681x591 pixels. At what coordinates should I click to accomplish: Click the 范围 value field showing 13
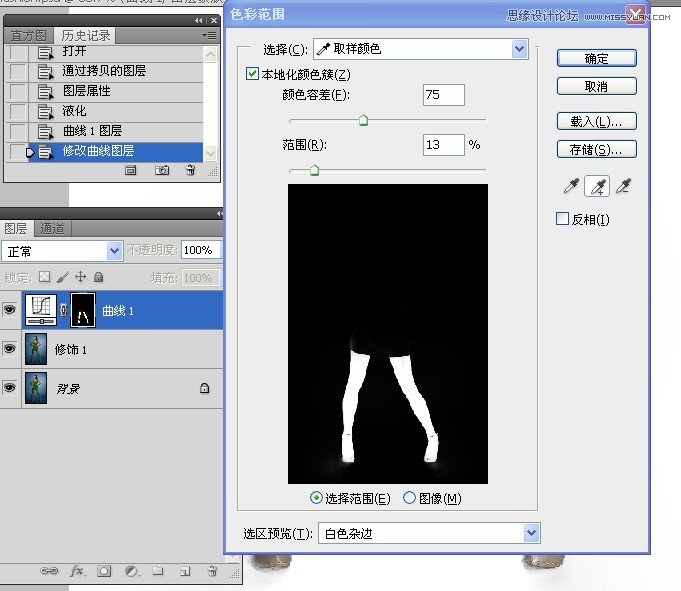click(443, 145)
